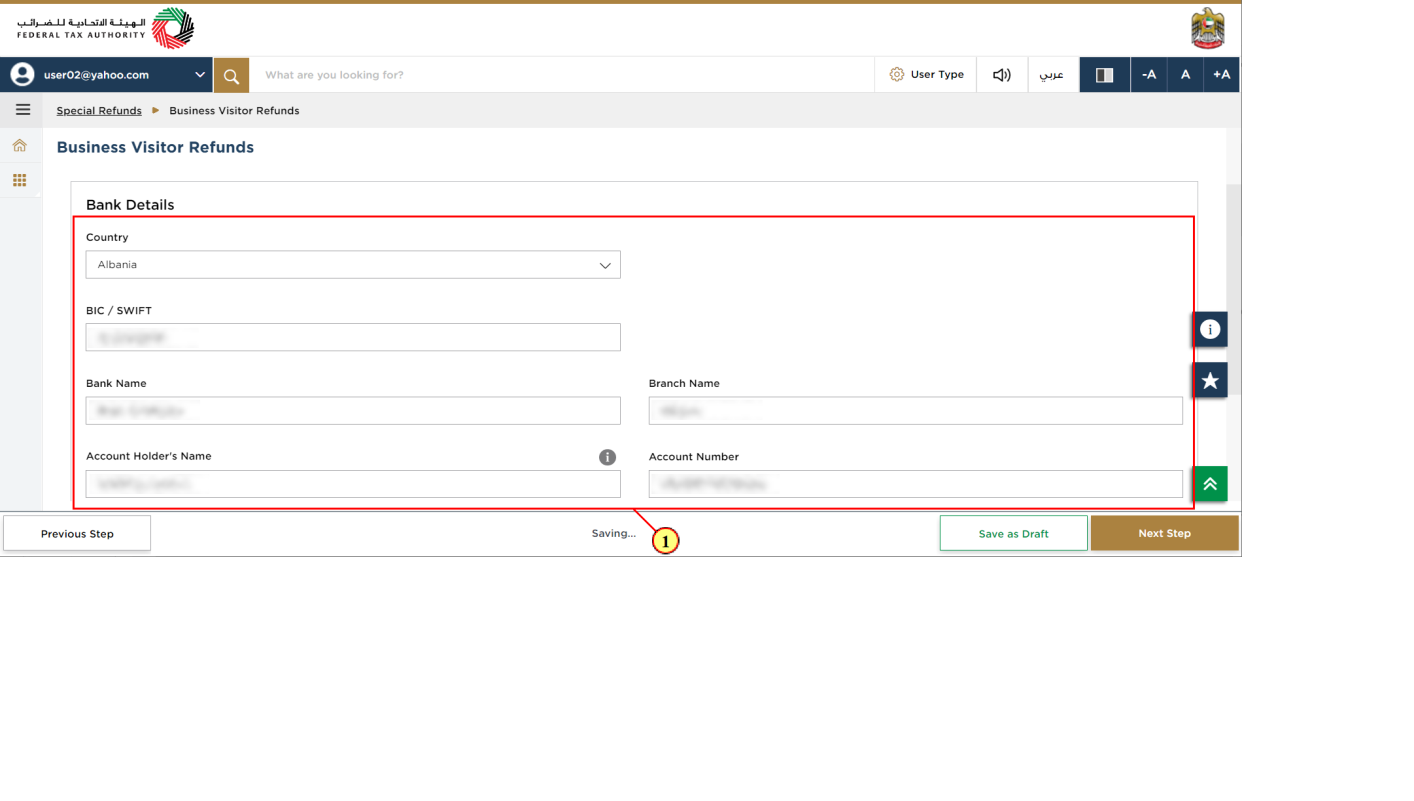Open the hamburger navigation menu
The width and height of the screenshot is (1414, 801).
coord(22,110)
